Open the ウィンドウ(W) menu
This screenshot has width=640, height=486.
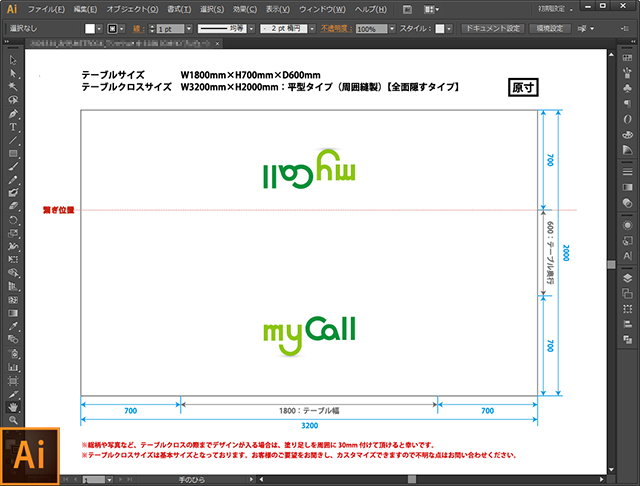322,9
